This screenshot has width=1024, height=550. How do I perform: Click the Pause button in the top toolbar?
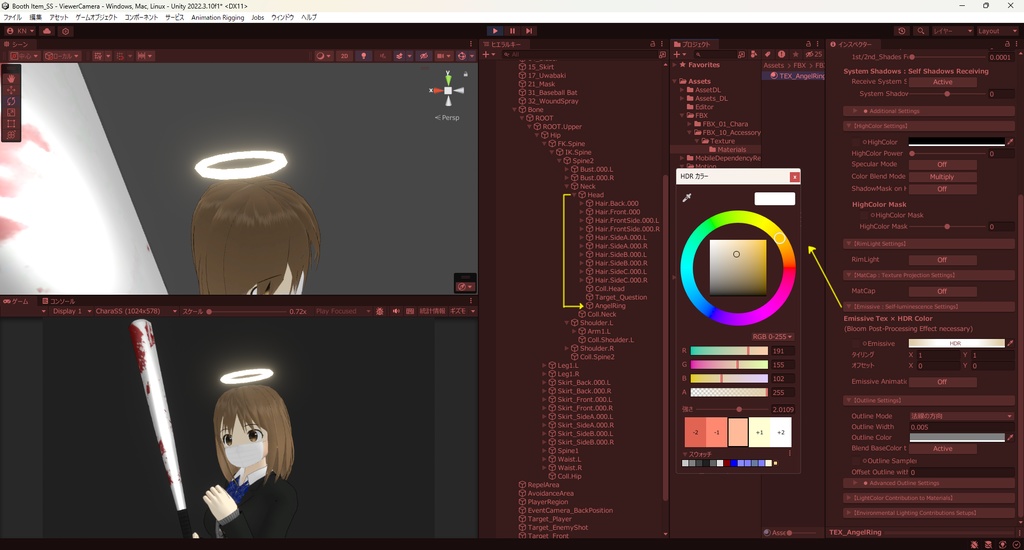[512, 31]
